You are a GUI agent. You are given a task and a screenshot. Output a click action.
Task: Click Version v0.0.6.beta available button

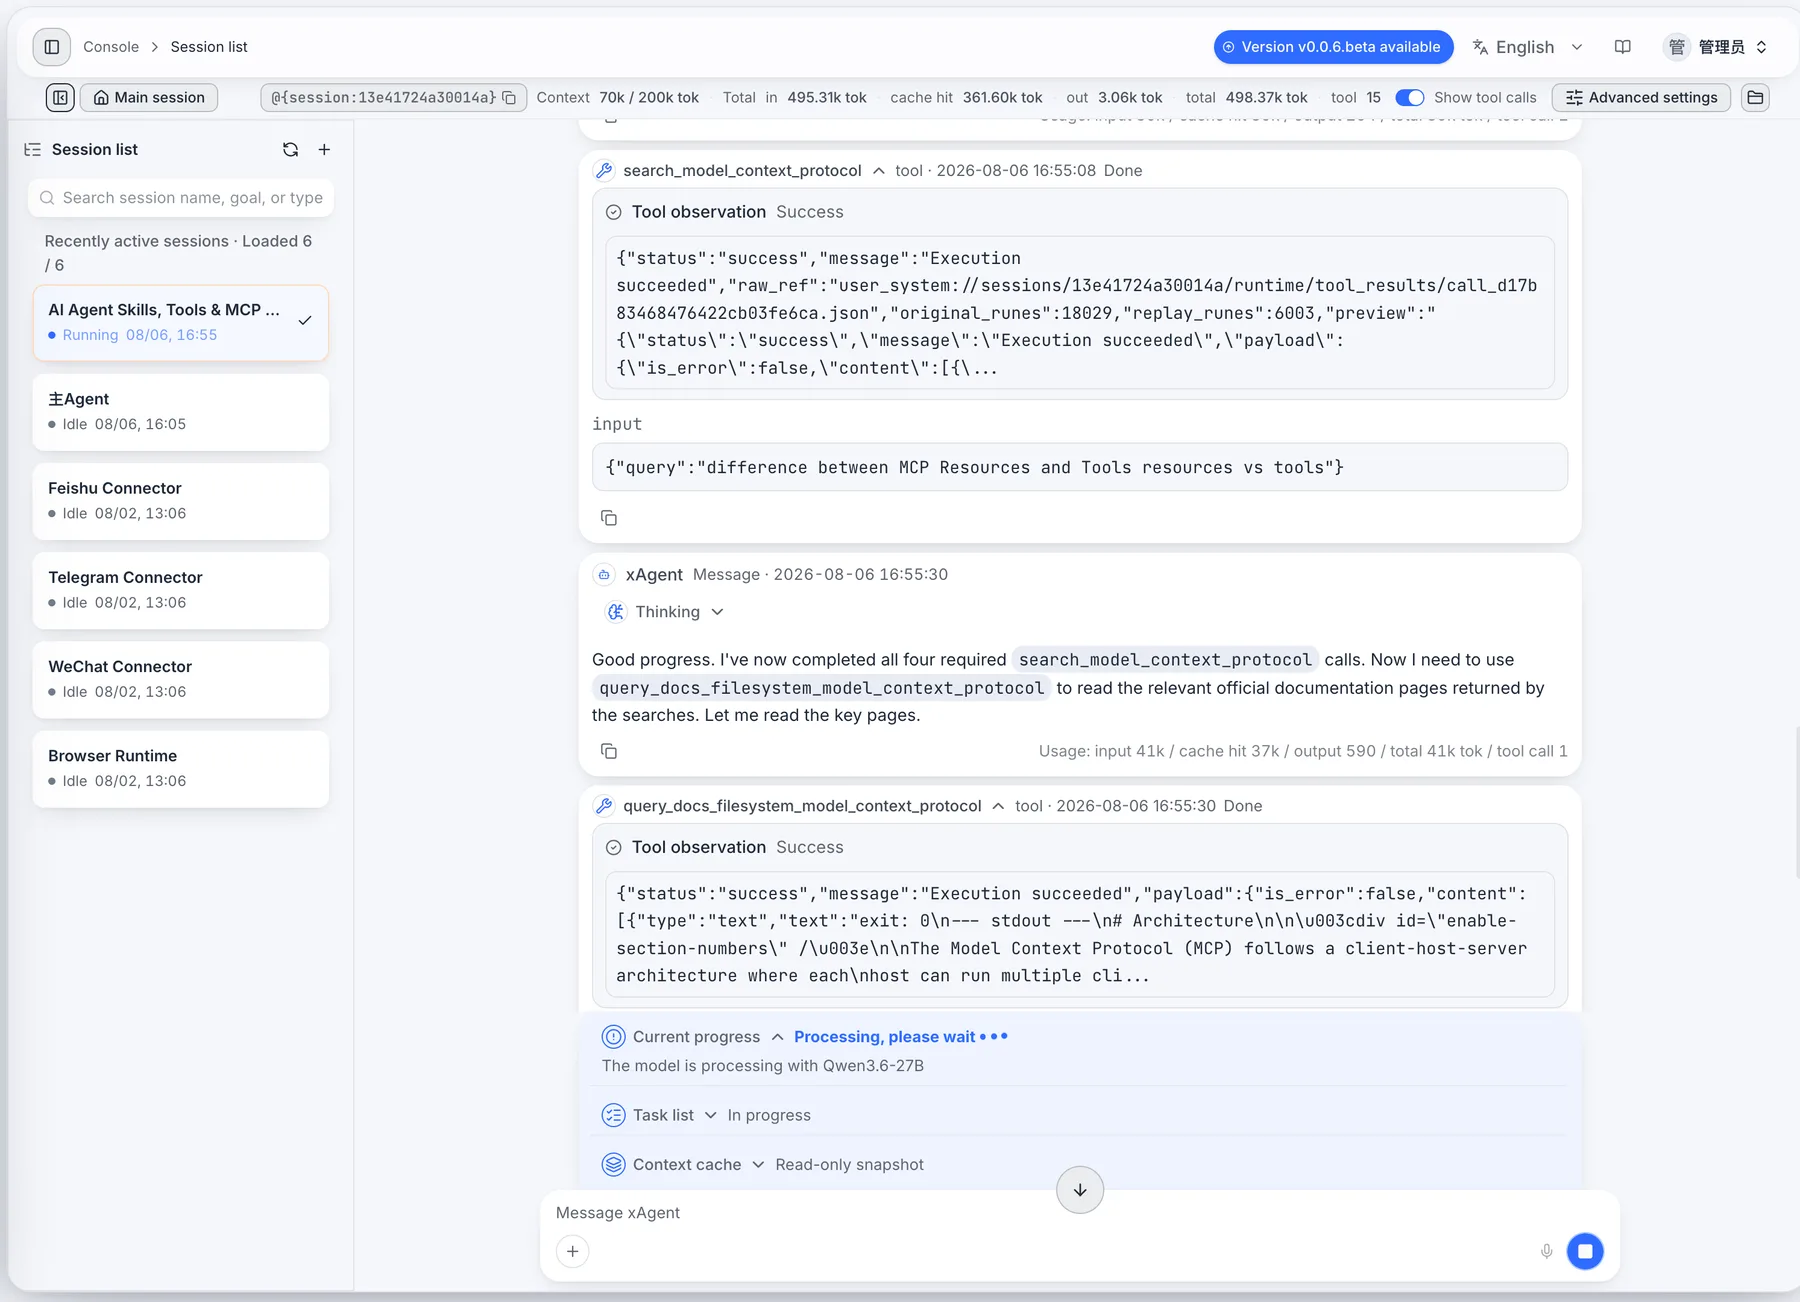[x=1333, y=47]
